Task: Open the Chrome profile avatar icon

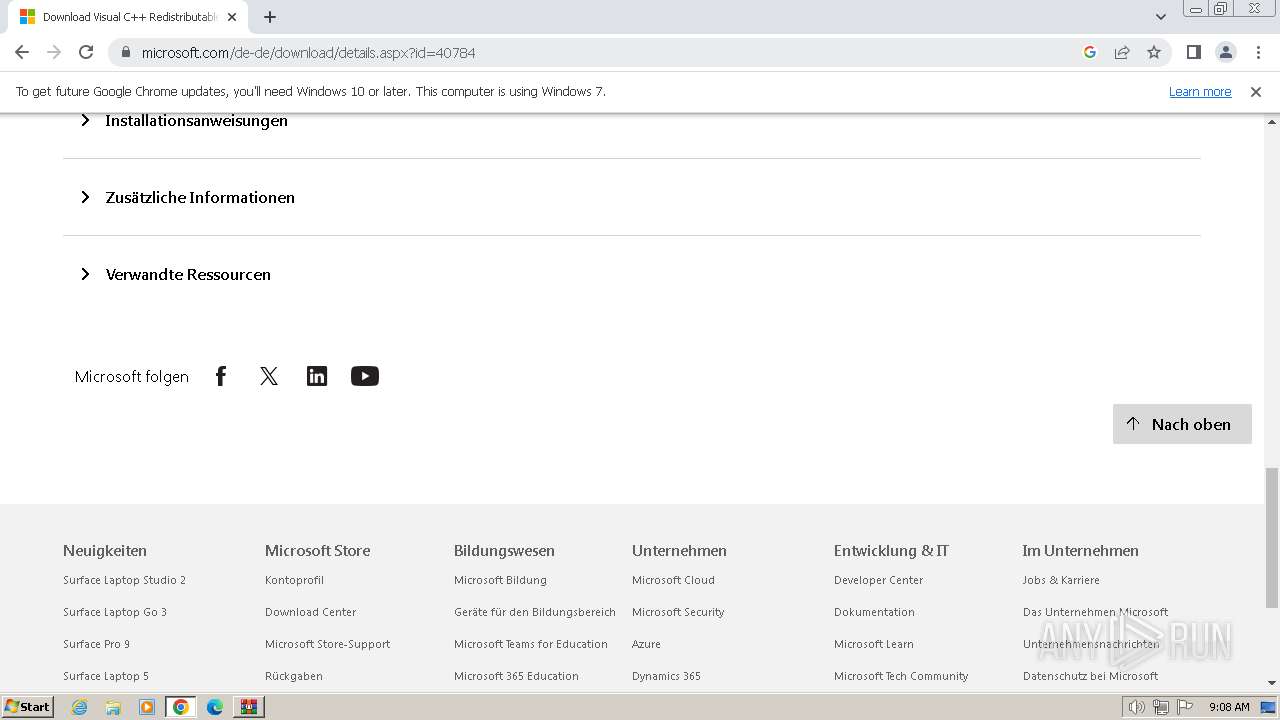Action: (1225, 52)
